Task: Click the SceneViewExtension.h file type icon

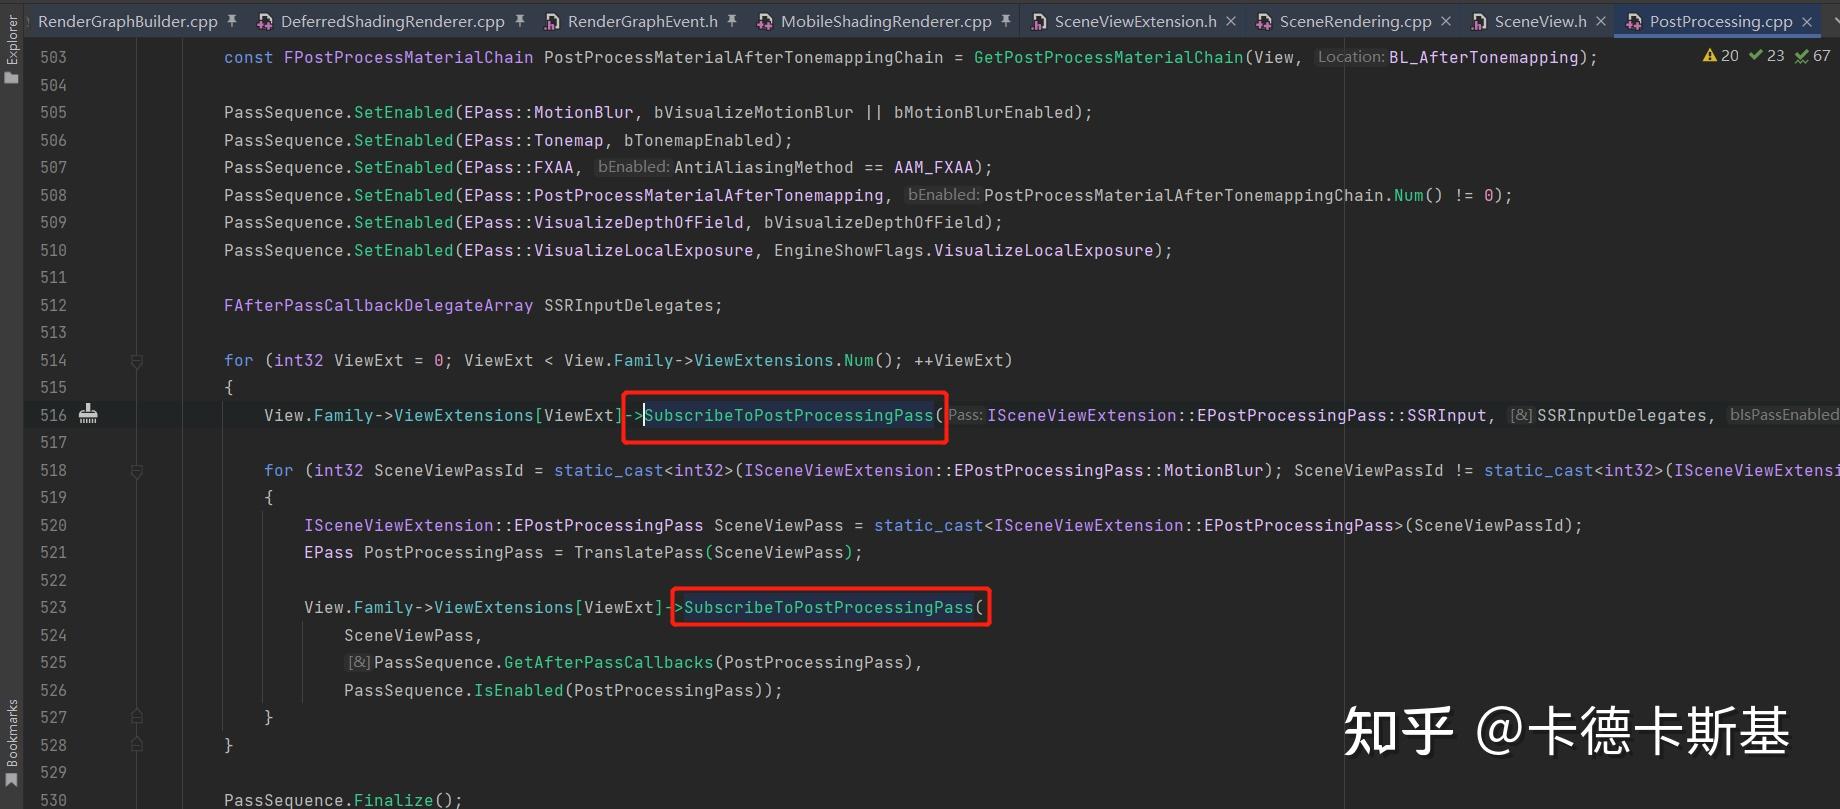Action: coord(1039,21)
